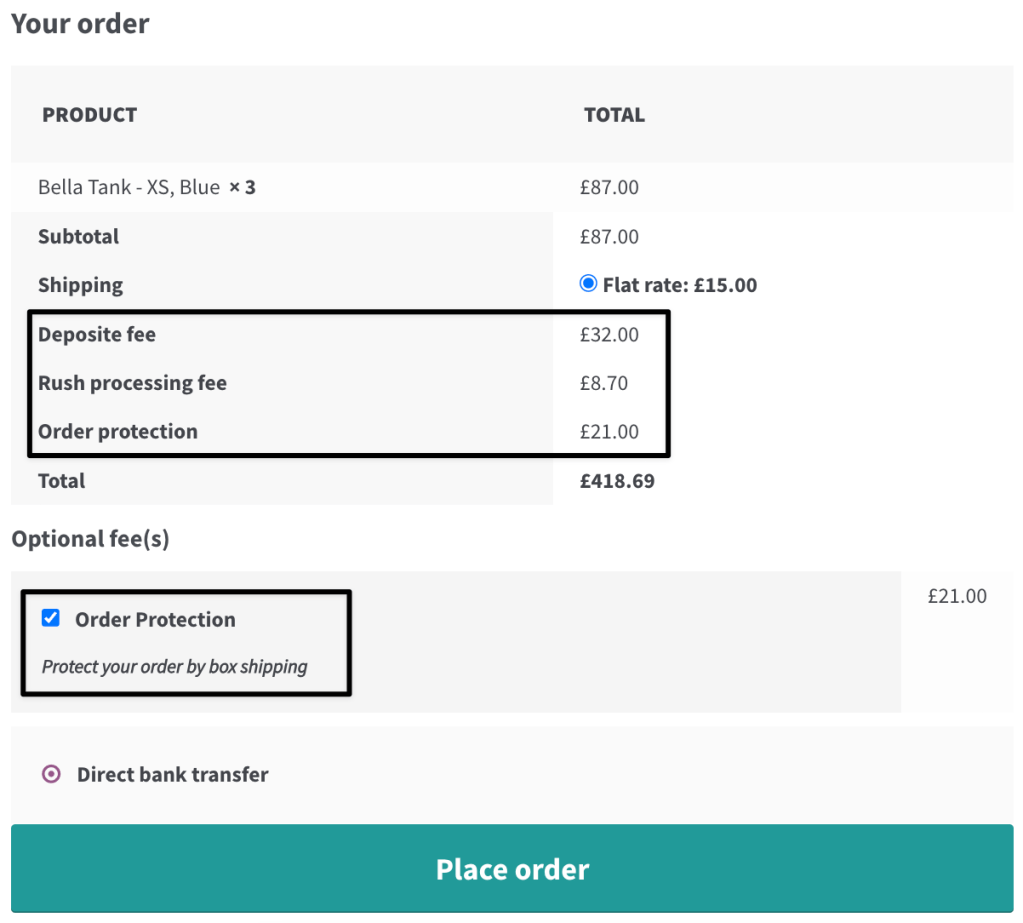Click the Rush processing fee label

tap(132, 383)
